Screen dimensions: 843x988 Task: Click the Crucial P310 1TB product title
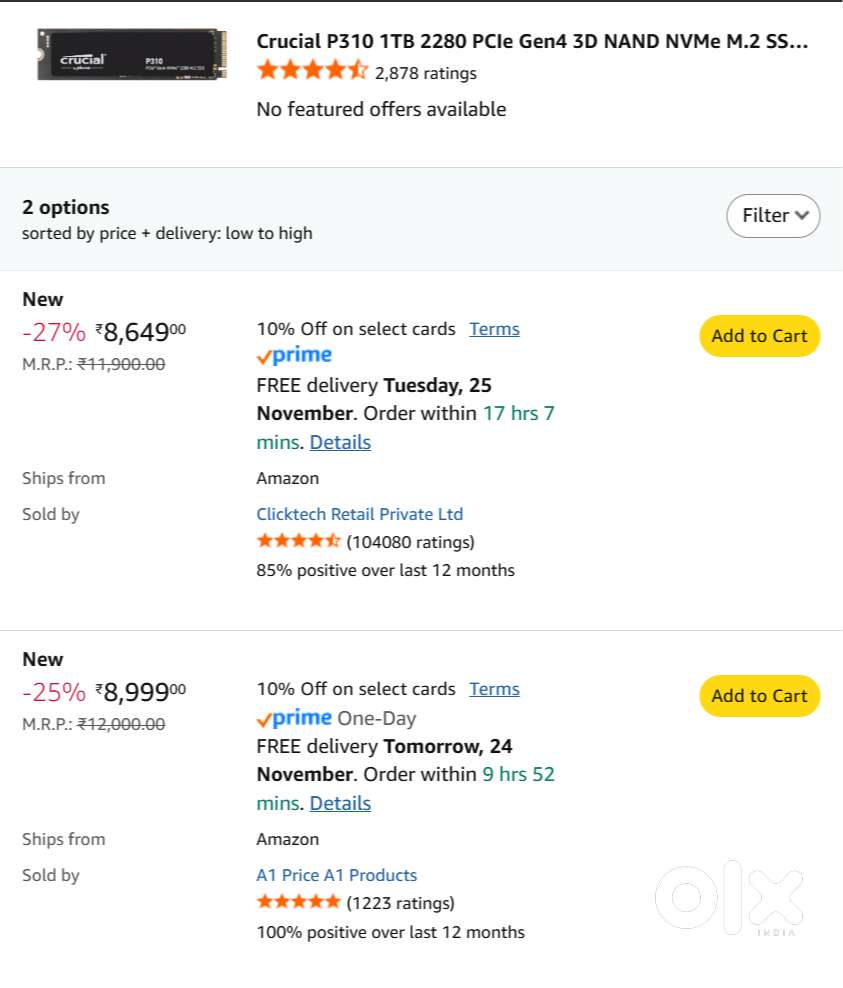532,41
